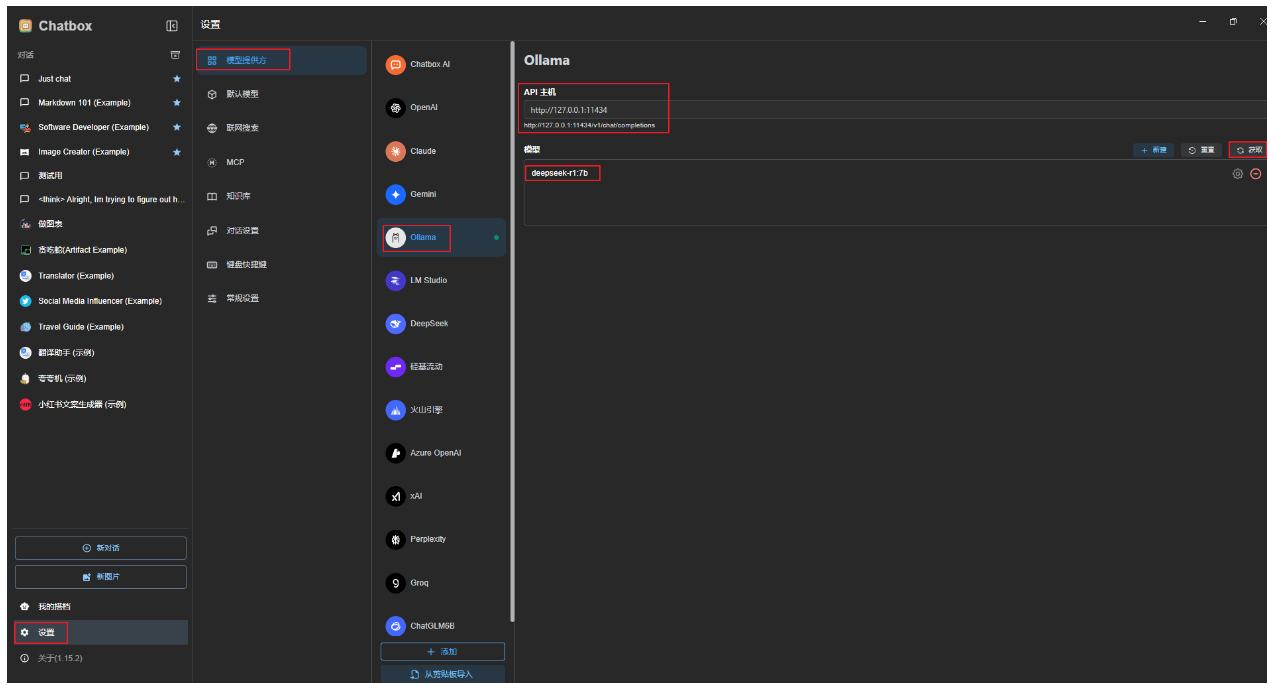Select the Chatbox AI provider icon
The width and height of the screenshot is (1271, 689).
click(x=395, y=65)
